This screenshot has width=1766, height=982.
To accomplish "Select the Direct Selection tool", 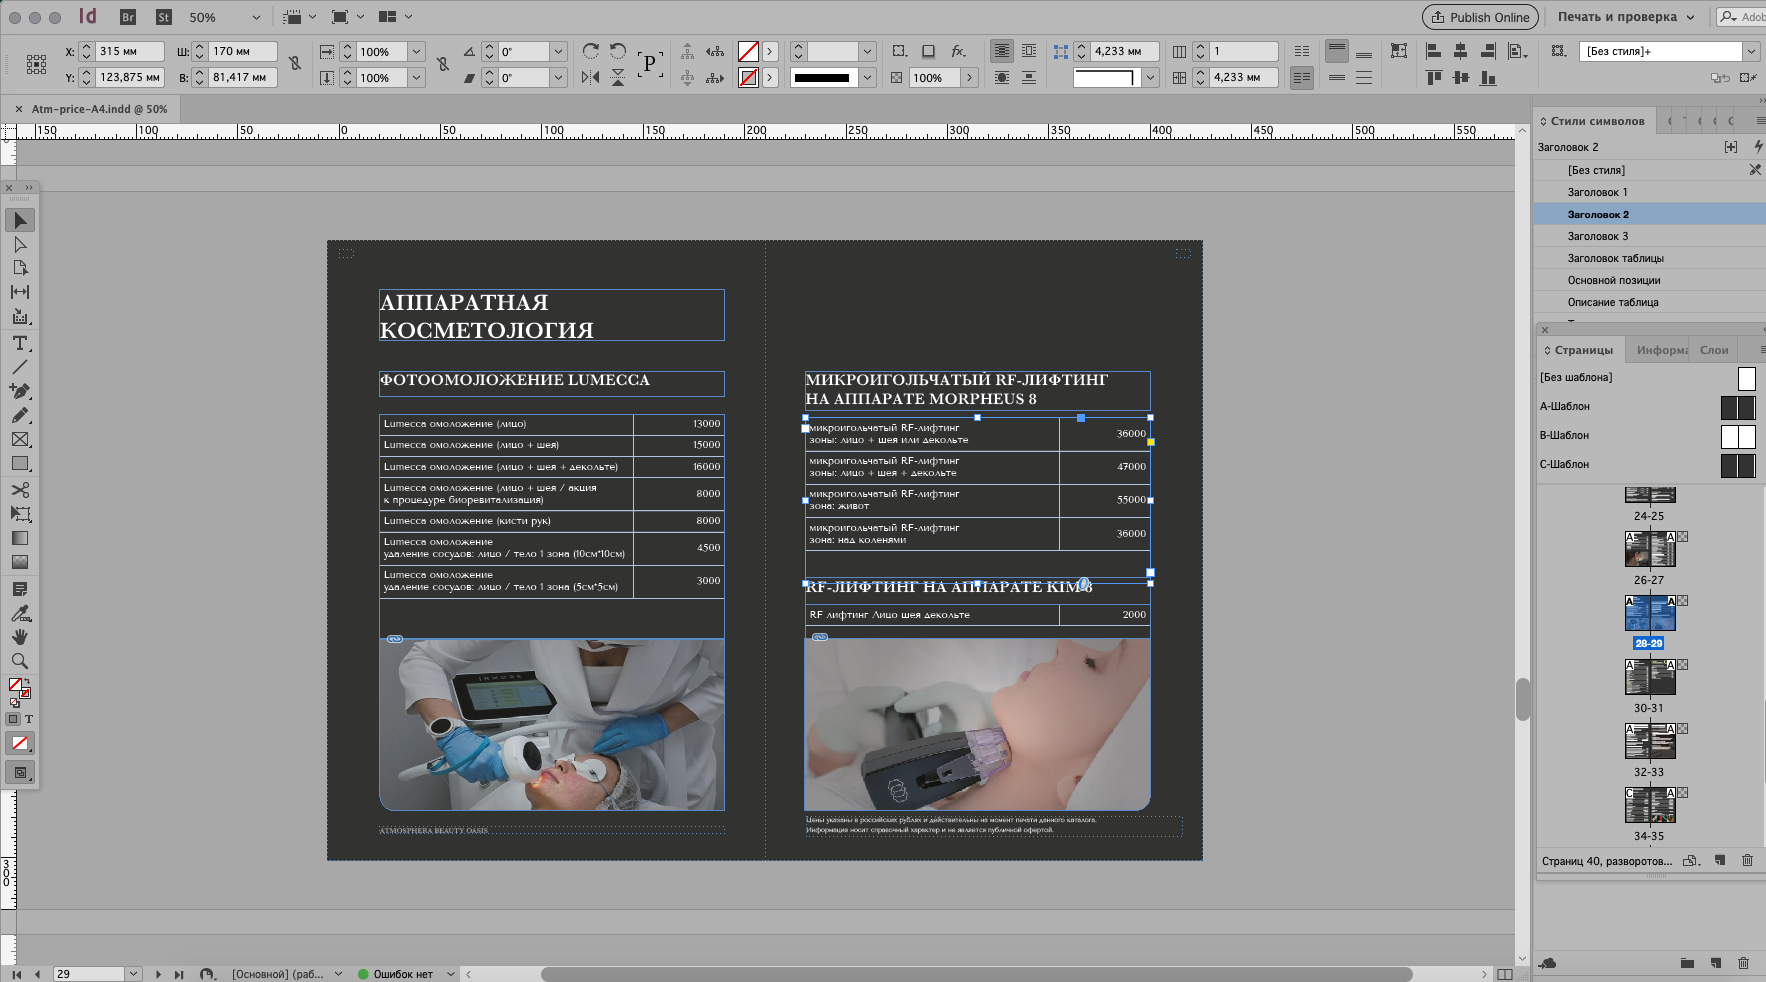I will 20,244.
